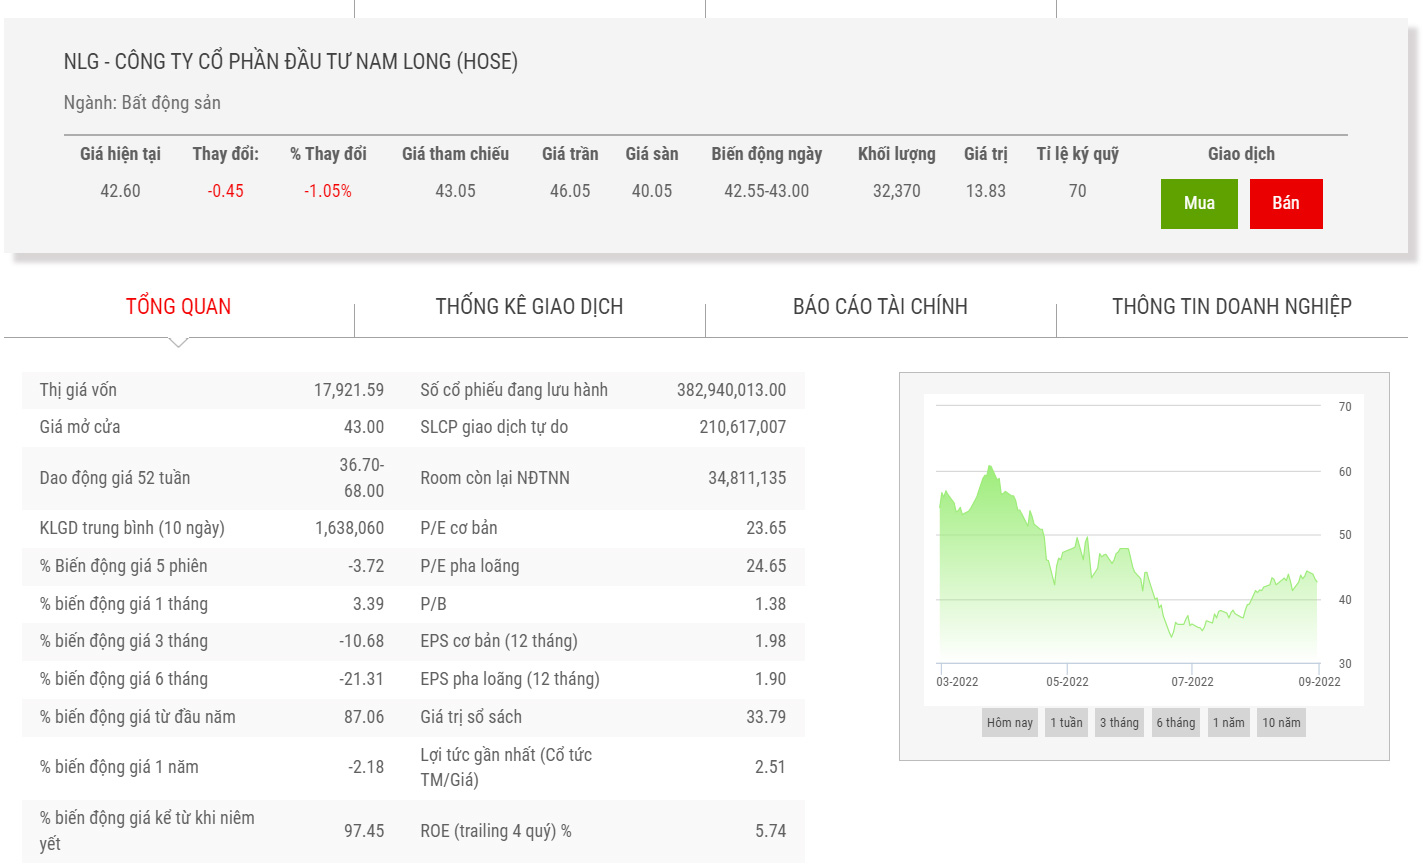Select the Thị giá vốn table row
This screenshot has width=1423, height=868.
coord(211,390)
